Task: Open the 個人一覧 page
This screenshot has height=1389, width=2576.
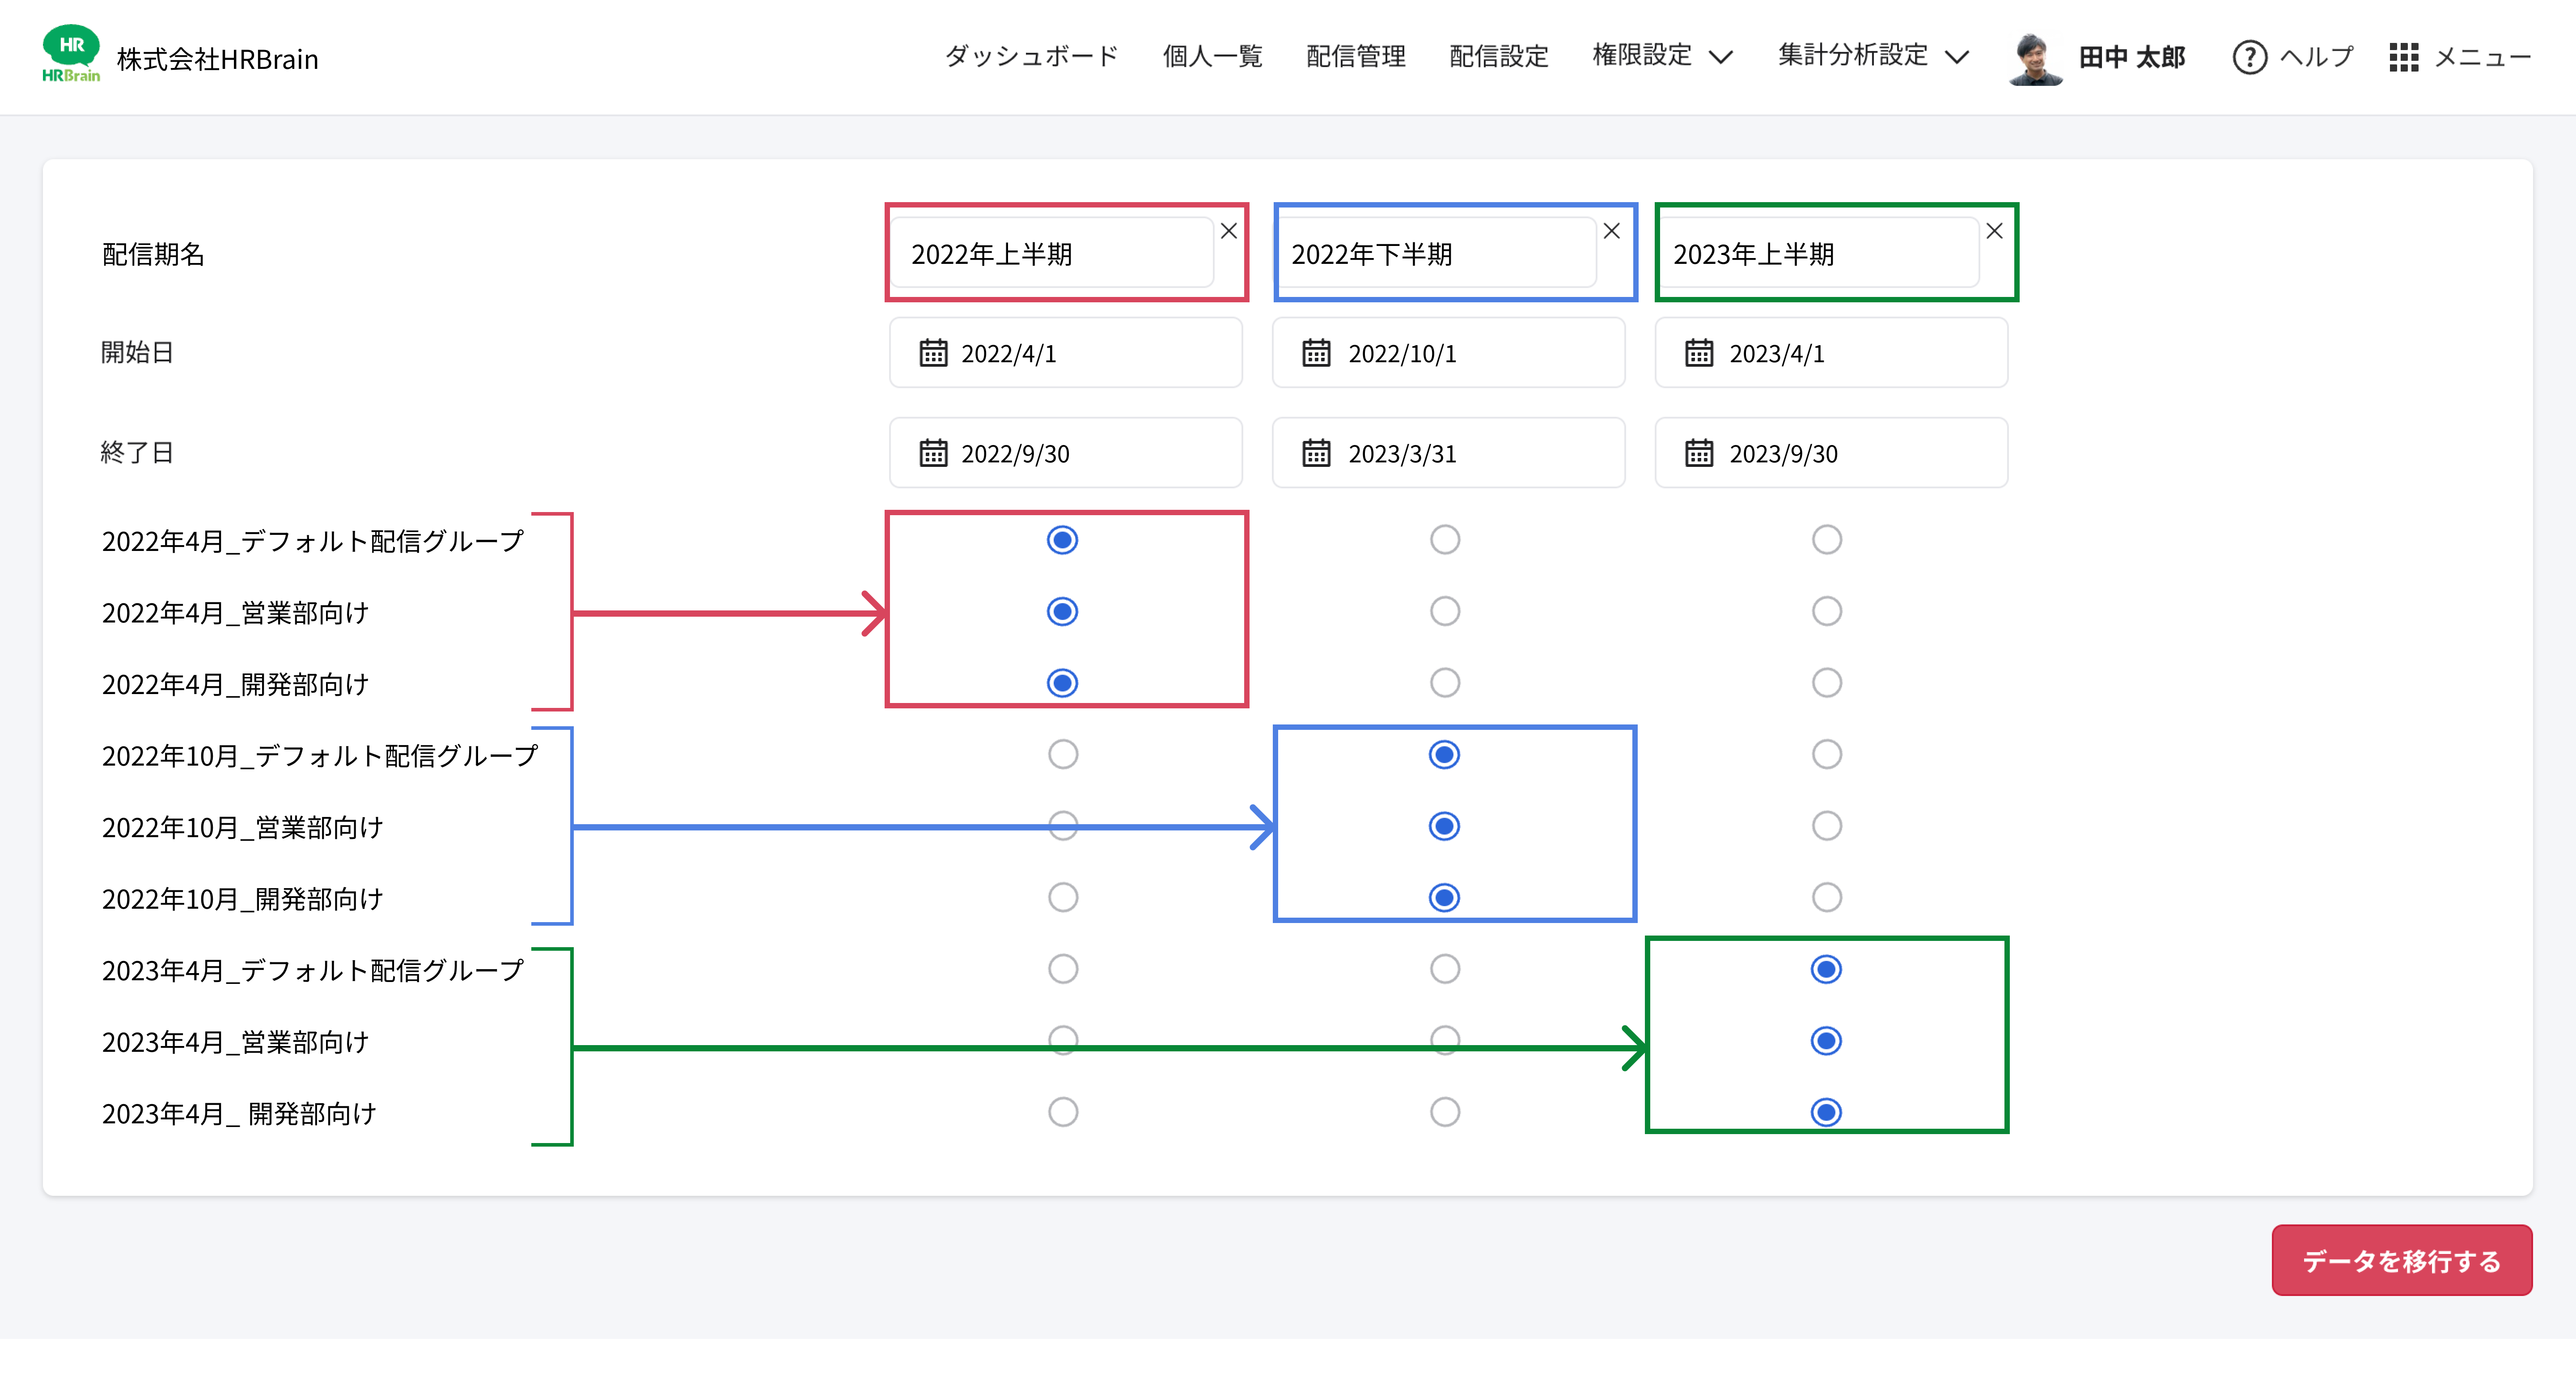Action: click(x=1212, y=56)
